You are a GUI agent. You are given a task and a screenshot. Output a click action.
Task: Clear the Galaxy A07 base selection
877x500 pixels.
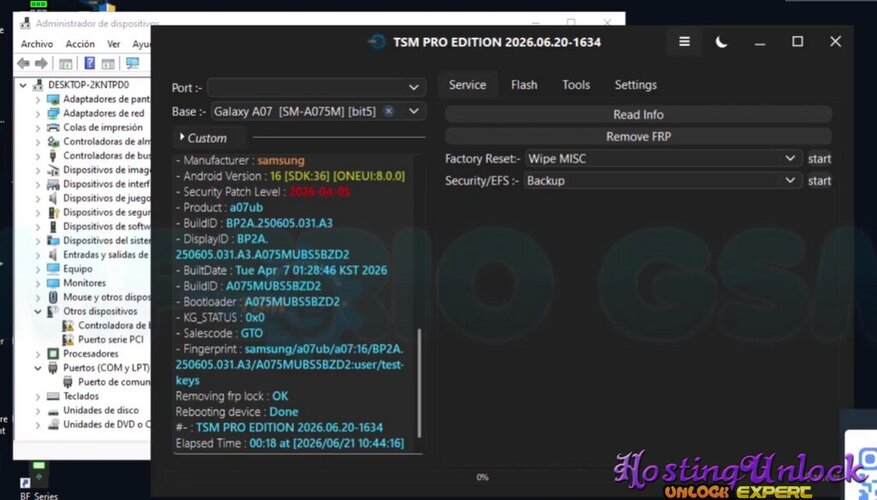389,111
